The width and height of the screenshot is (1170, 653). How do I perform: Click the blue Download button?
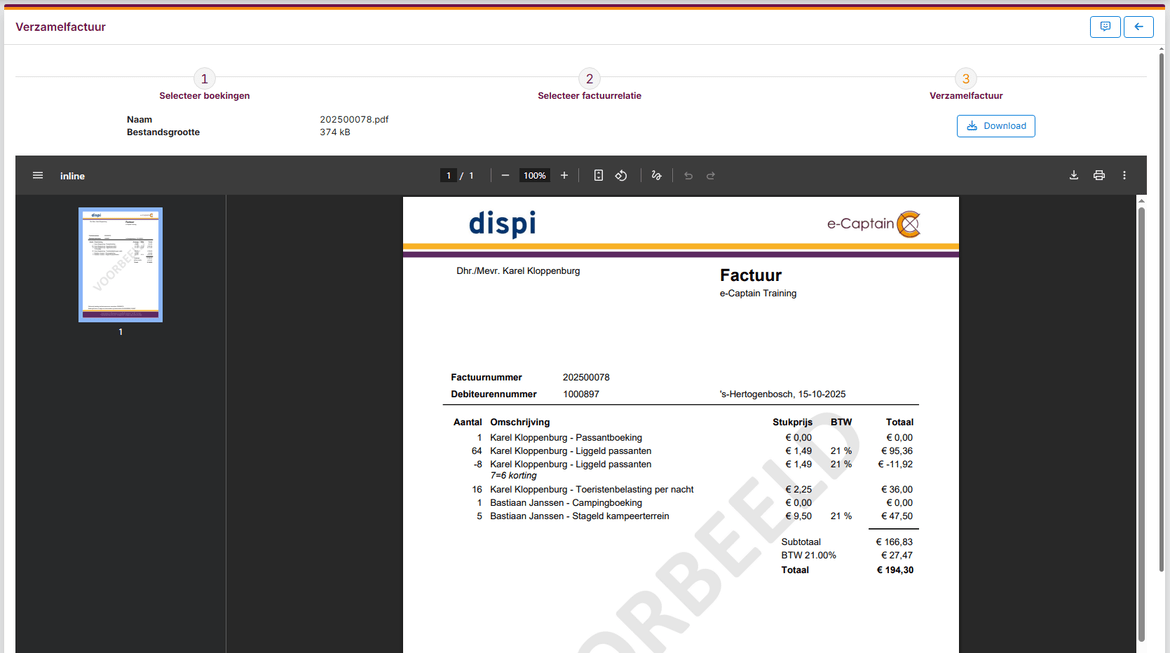[x=996, y=126]
